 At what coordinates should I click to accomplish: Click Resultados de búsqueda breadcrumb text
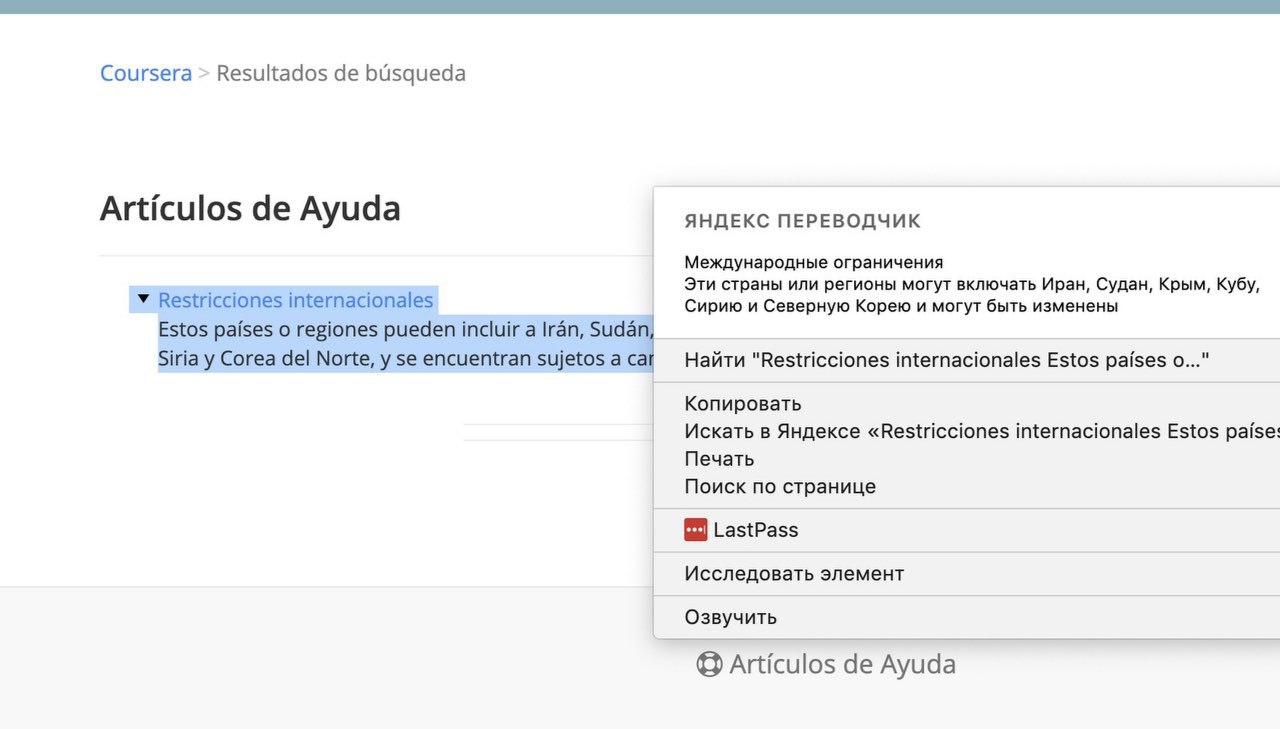(x=341, y=73)
